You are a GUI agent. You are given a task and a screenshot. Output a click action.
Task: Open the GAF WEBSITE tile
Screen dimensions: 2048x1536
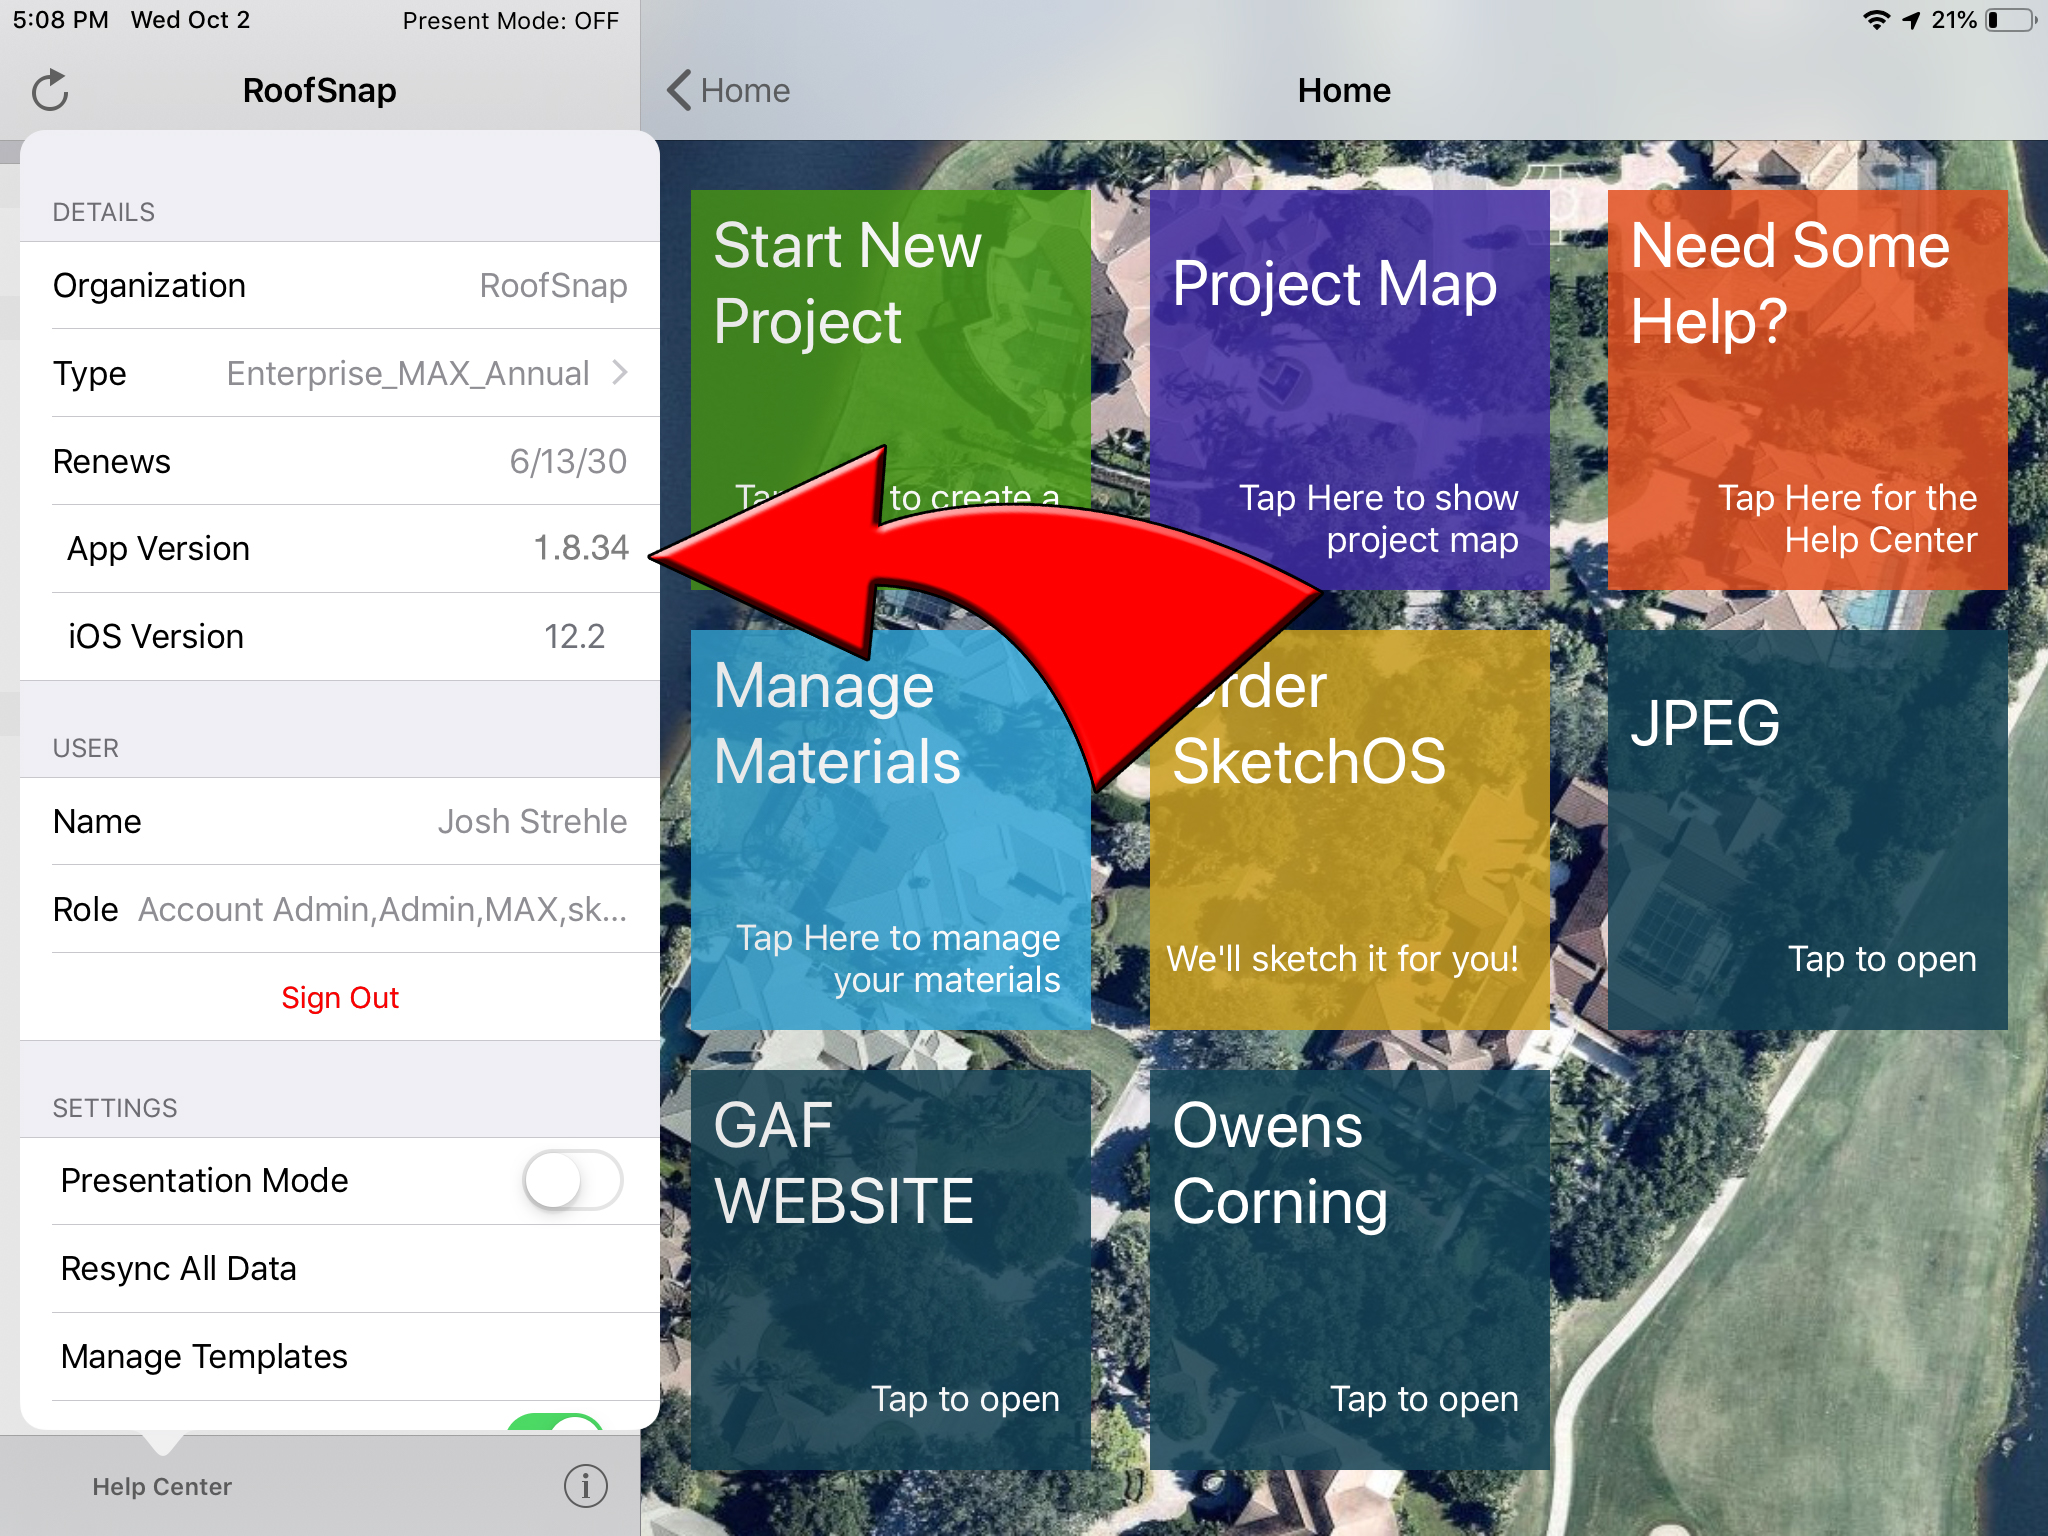890,1269
